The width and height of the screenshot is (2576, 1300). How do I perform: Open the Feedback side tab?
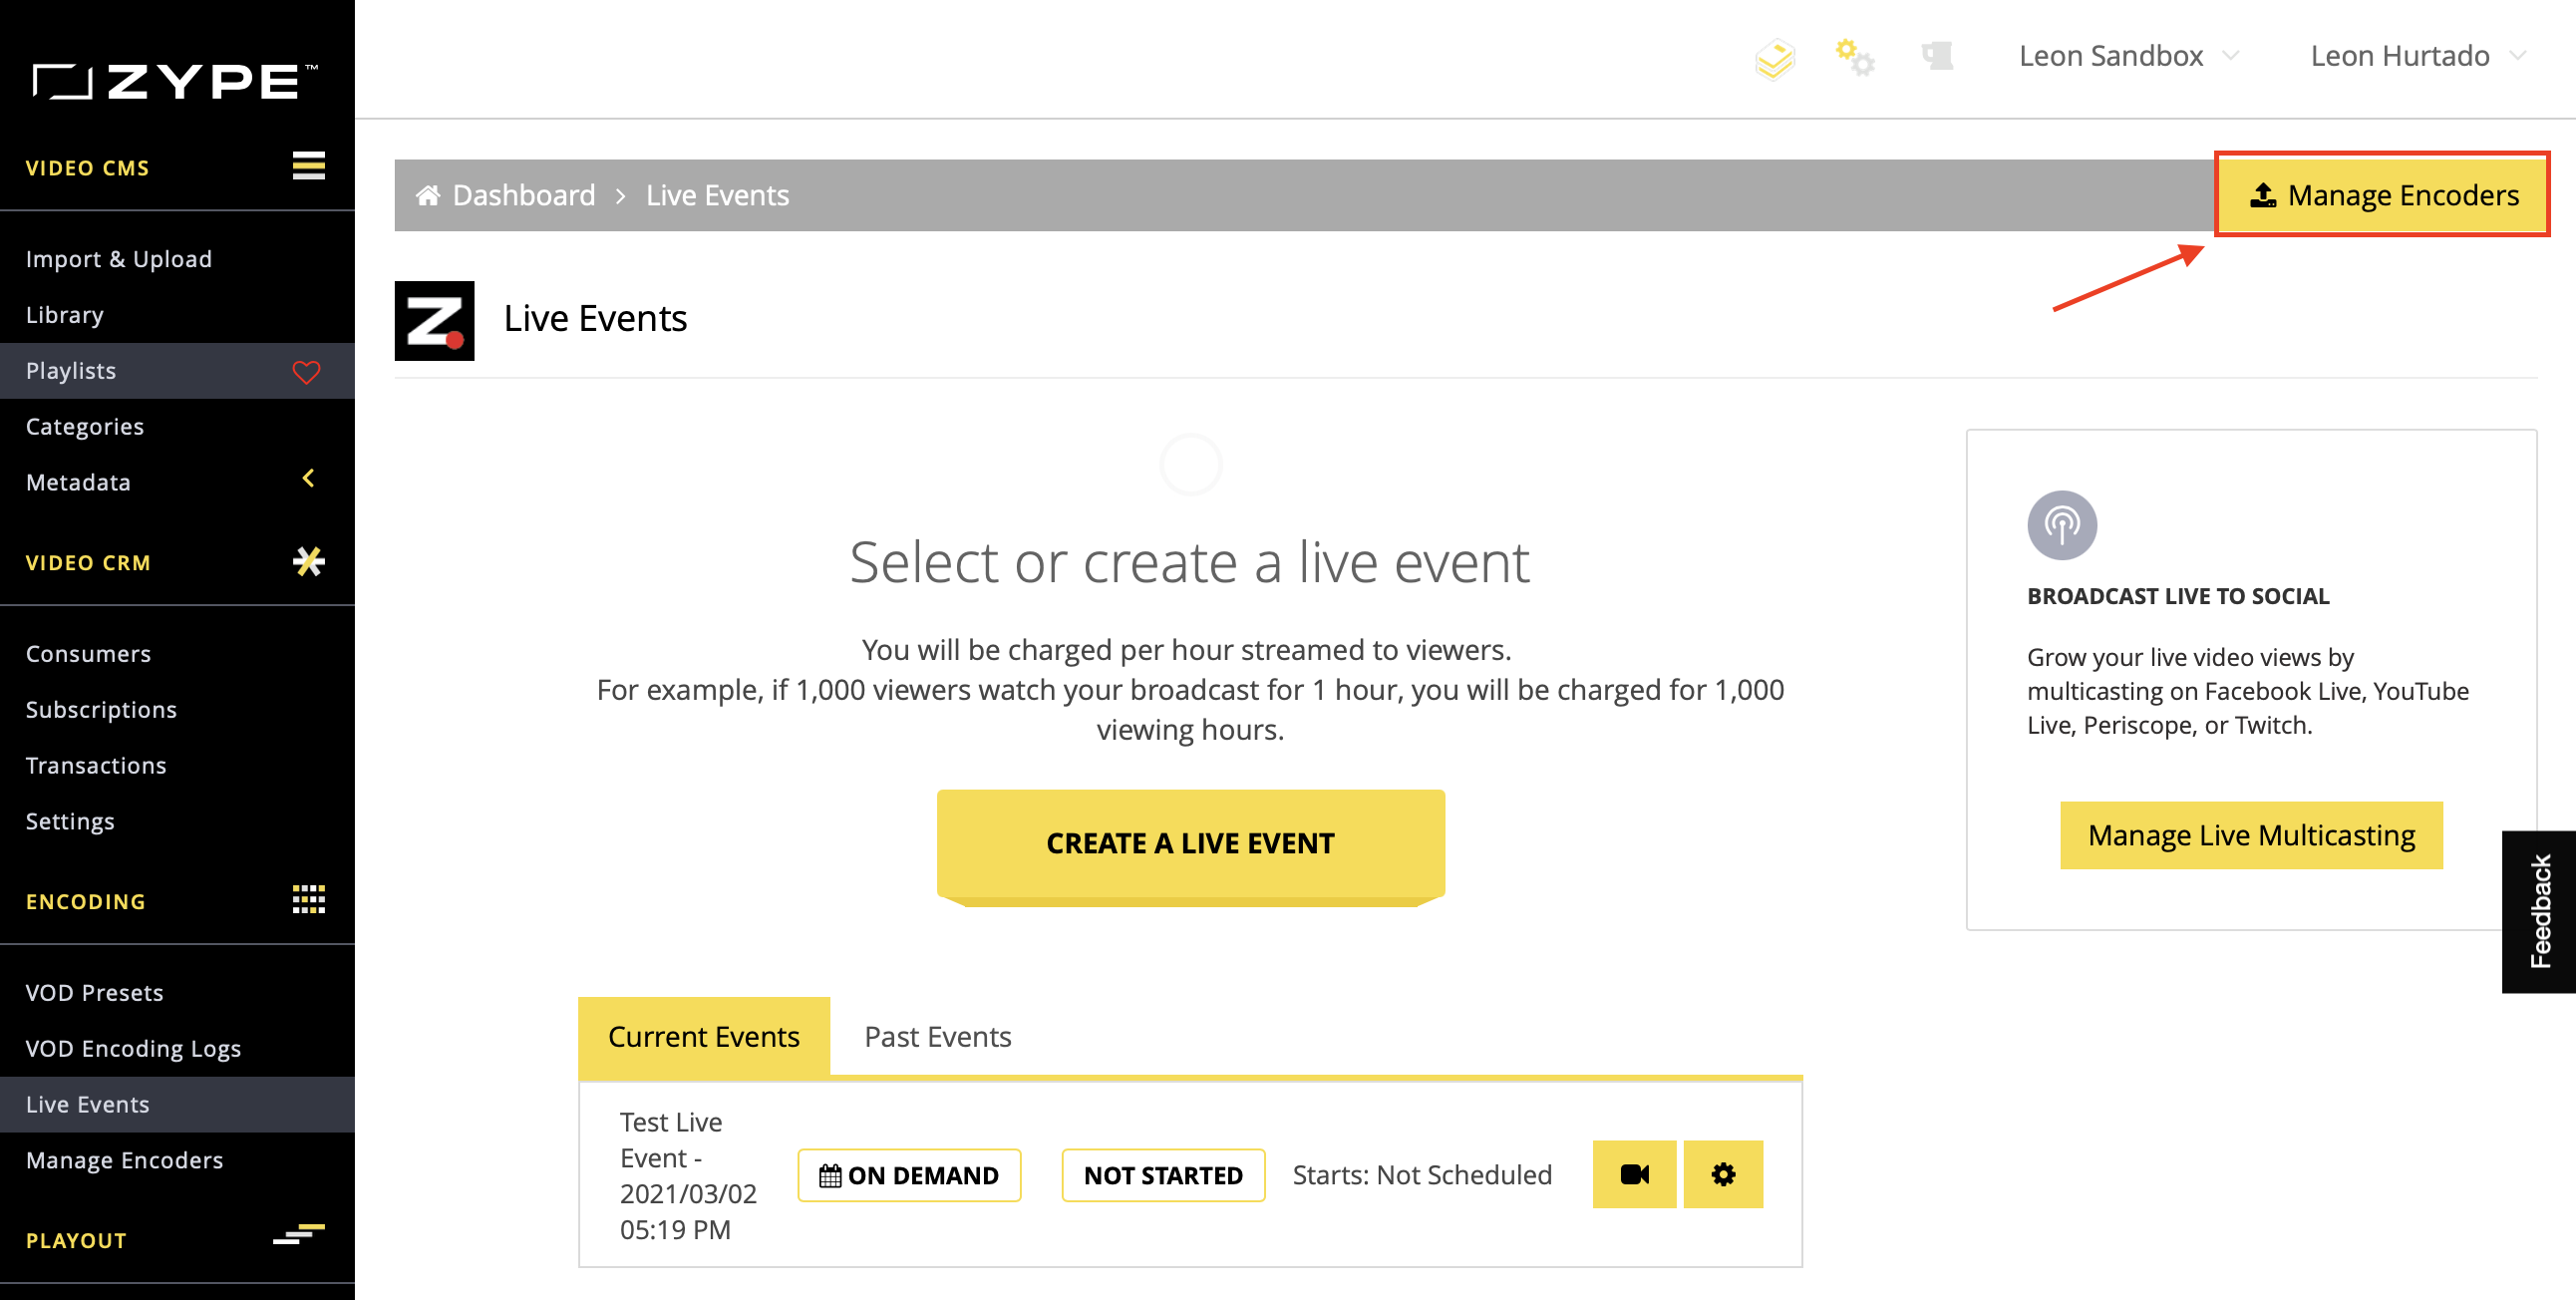coord(2539,911)
